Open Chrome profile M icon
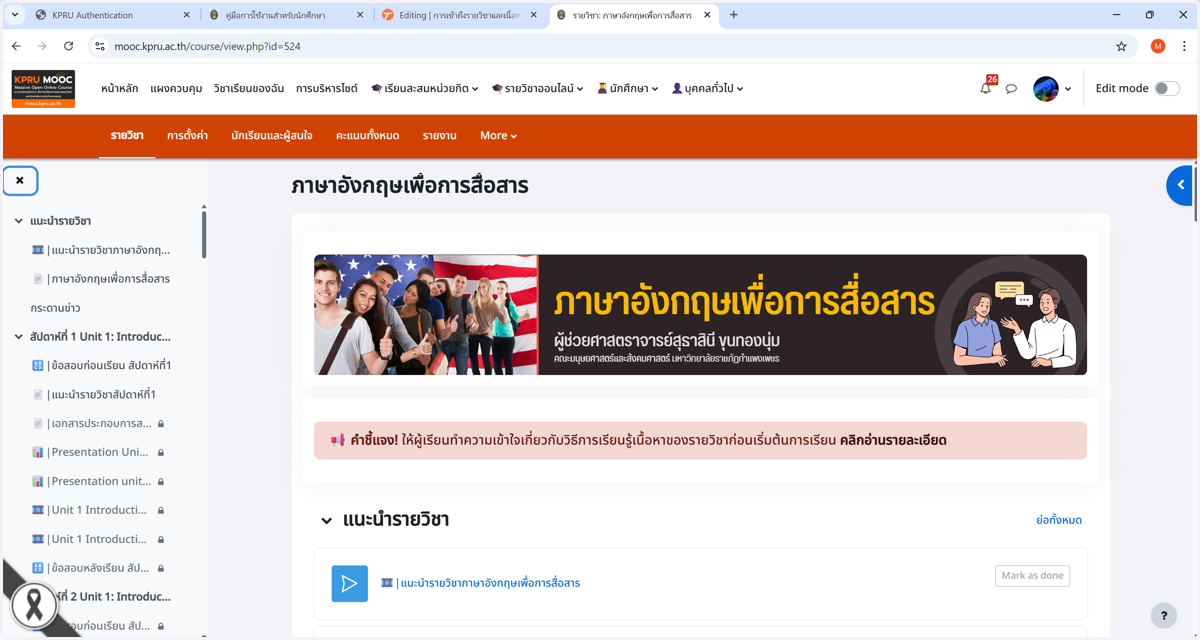 pos(1158,46)
